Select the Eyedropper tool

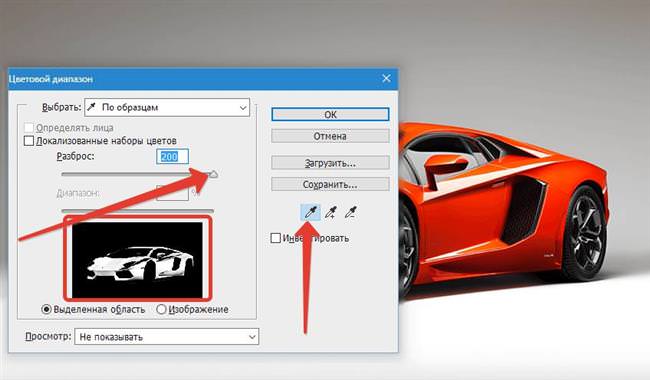310,213
